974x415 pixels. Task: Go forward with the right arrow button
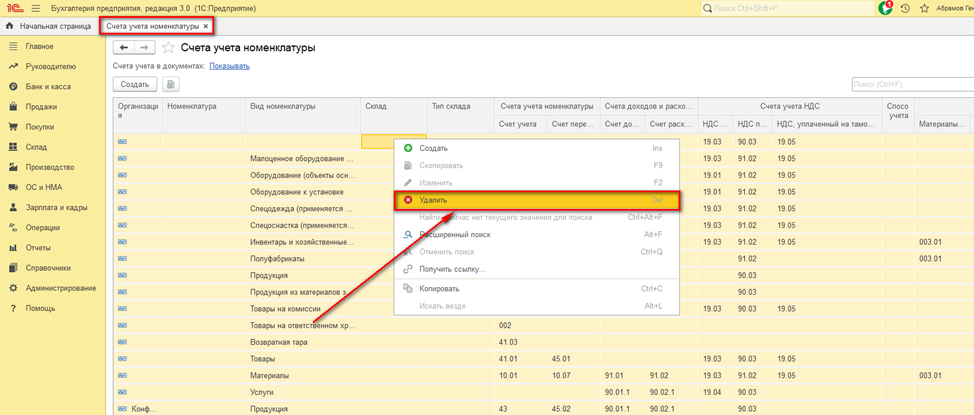(x=144, y=48)
